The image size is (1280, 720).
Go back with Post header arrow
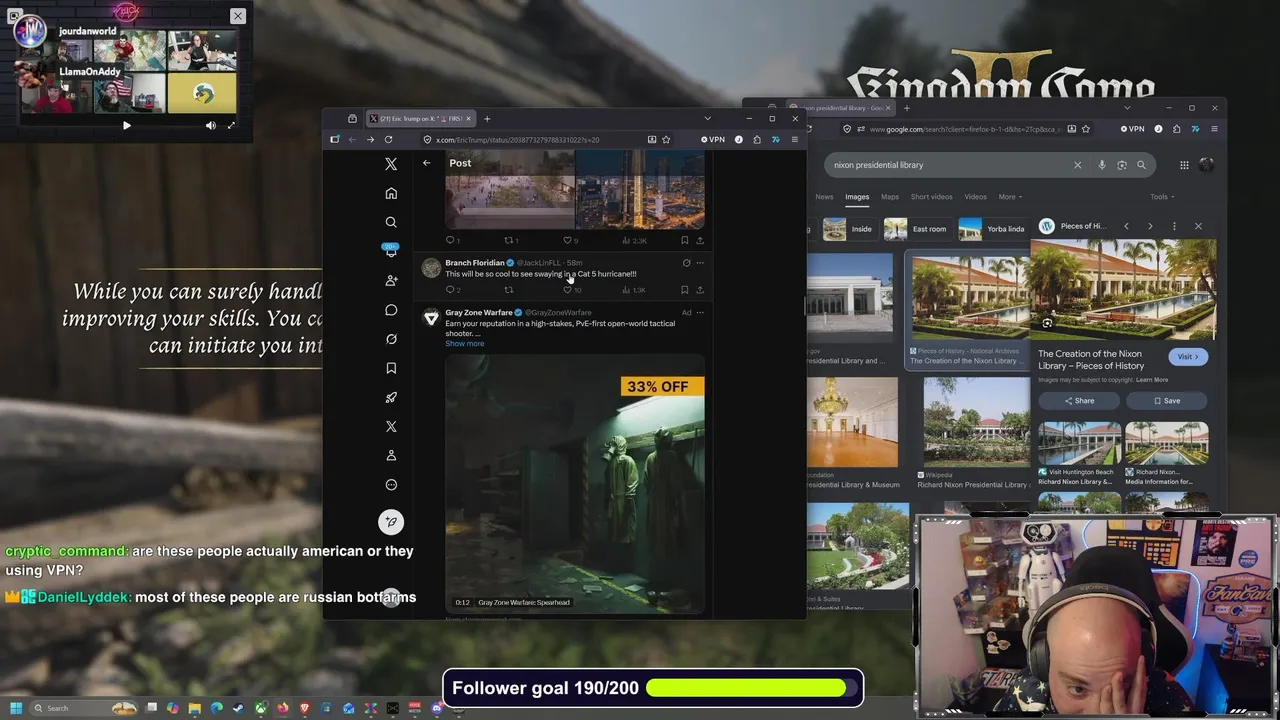(x=427, y=163)
